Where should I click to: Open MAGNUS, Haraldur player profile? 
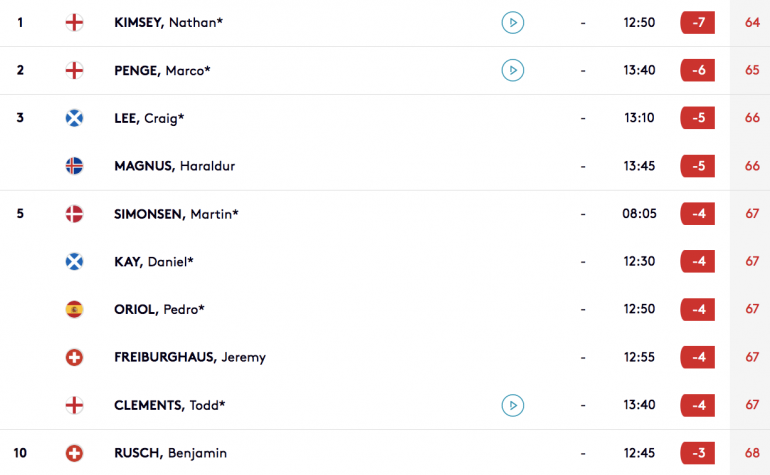174,166
